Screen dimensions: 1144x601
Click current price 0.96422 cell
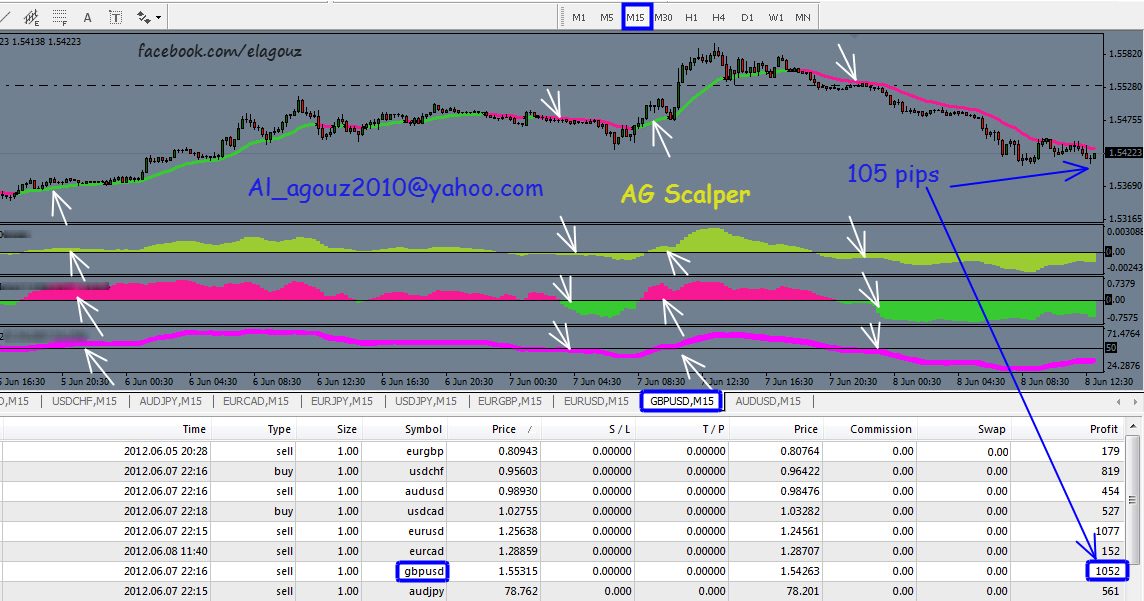tap(799, 471)
